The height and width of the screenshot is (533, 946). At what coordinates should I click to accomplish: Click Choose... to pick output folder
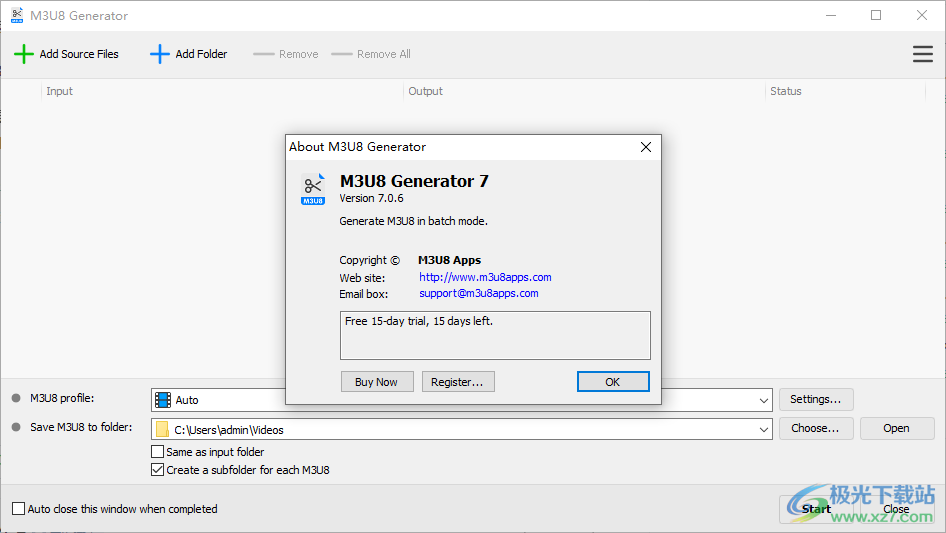pyautogui.click(x=816, y=428)
